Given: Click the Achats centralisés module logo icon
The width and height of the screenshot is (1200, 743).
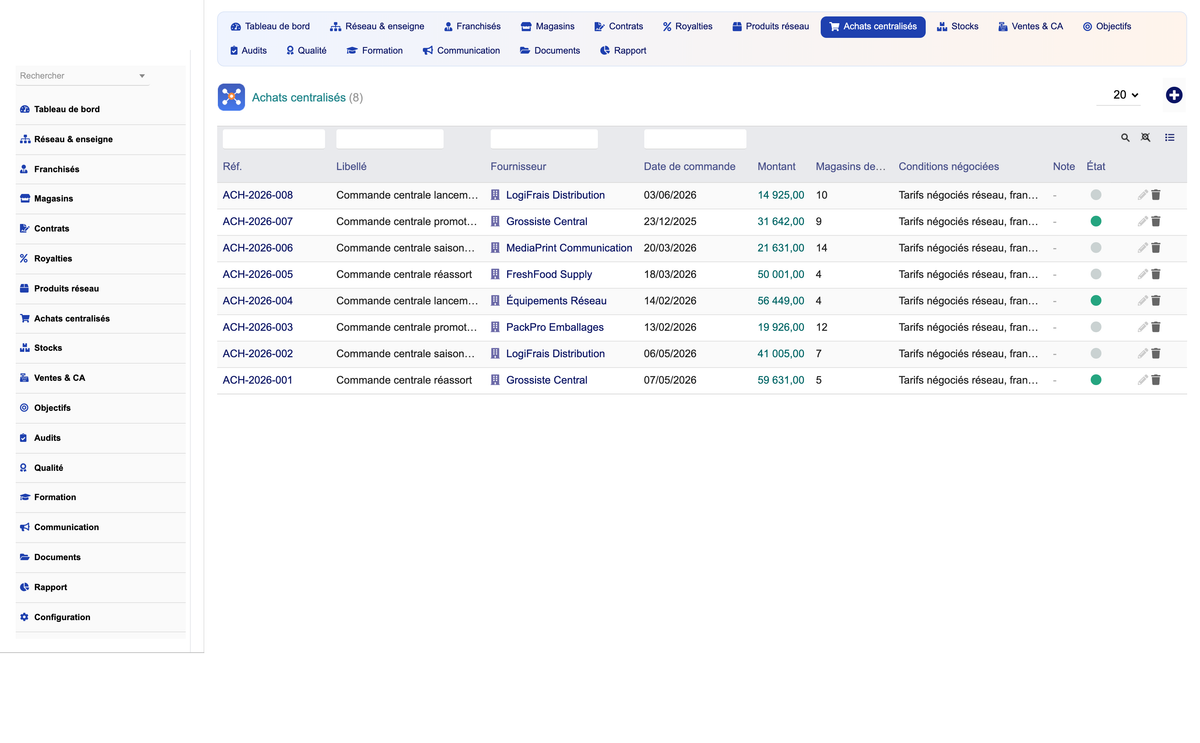Looking at the screenshot, I should click(x=231, y=97).
